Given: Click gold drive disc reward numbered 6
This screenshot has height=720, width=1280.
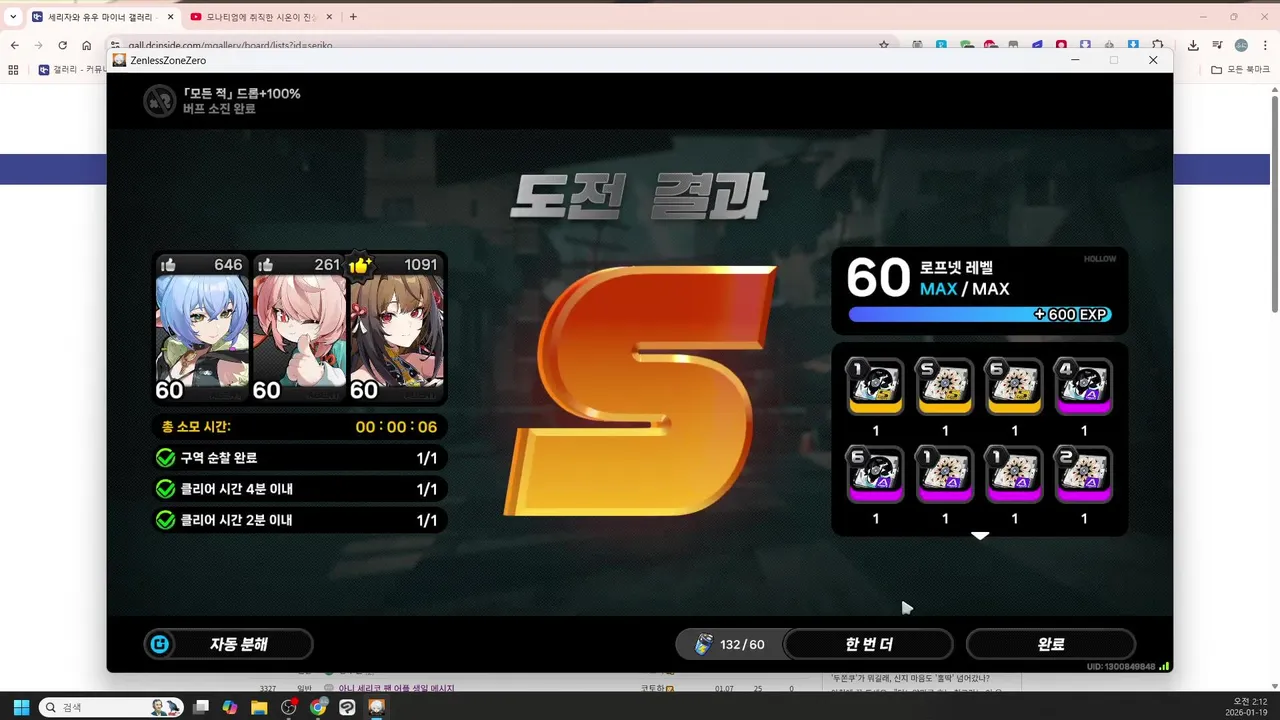Looking at the screenshot, I should tap(1014, 386).
